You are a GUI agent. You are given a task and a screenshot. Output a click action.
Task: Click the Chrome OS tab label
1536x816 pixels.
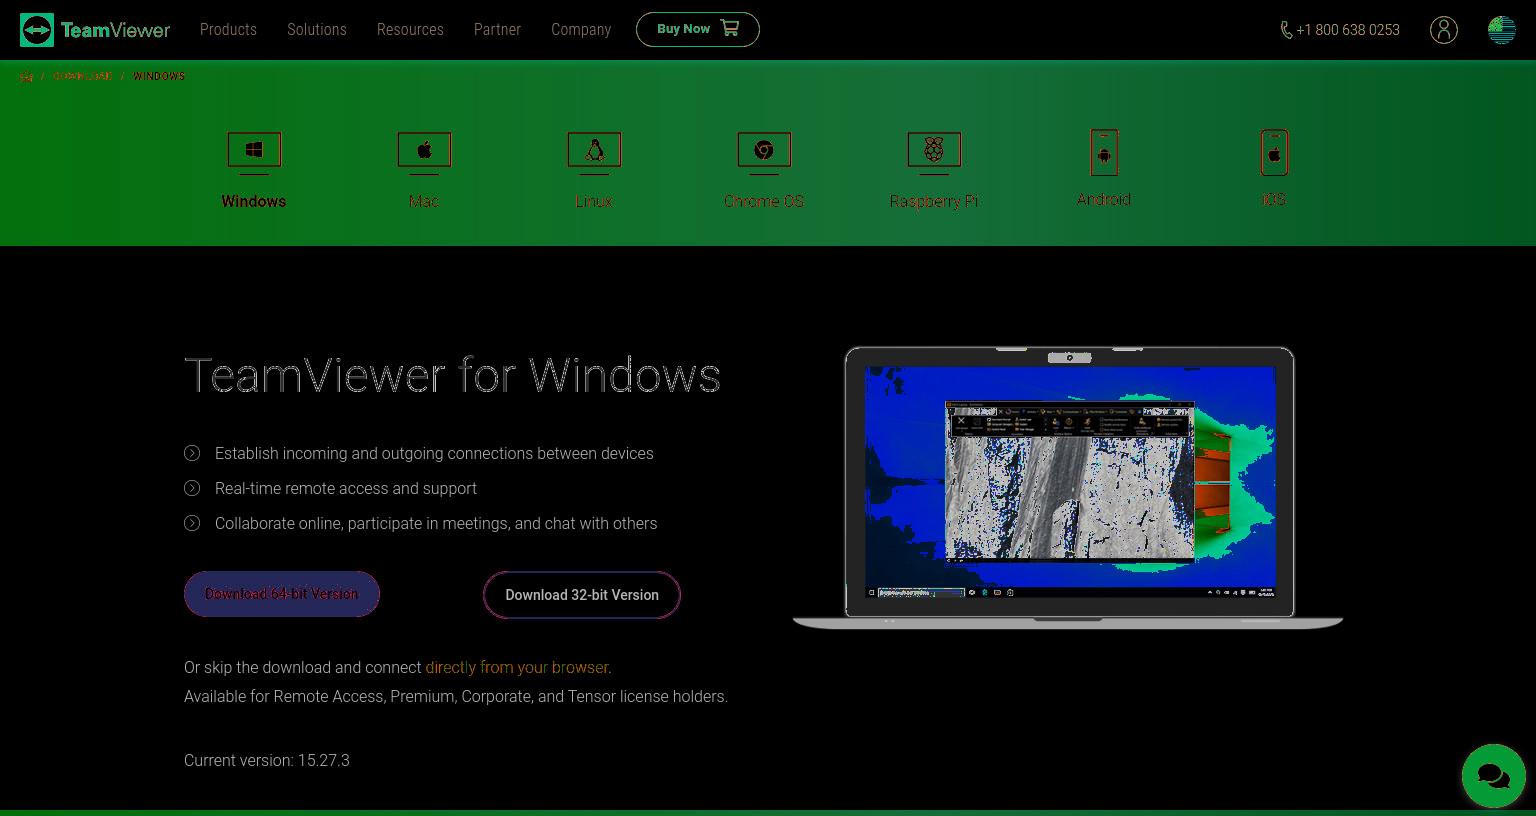click(x=764, y=201)
